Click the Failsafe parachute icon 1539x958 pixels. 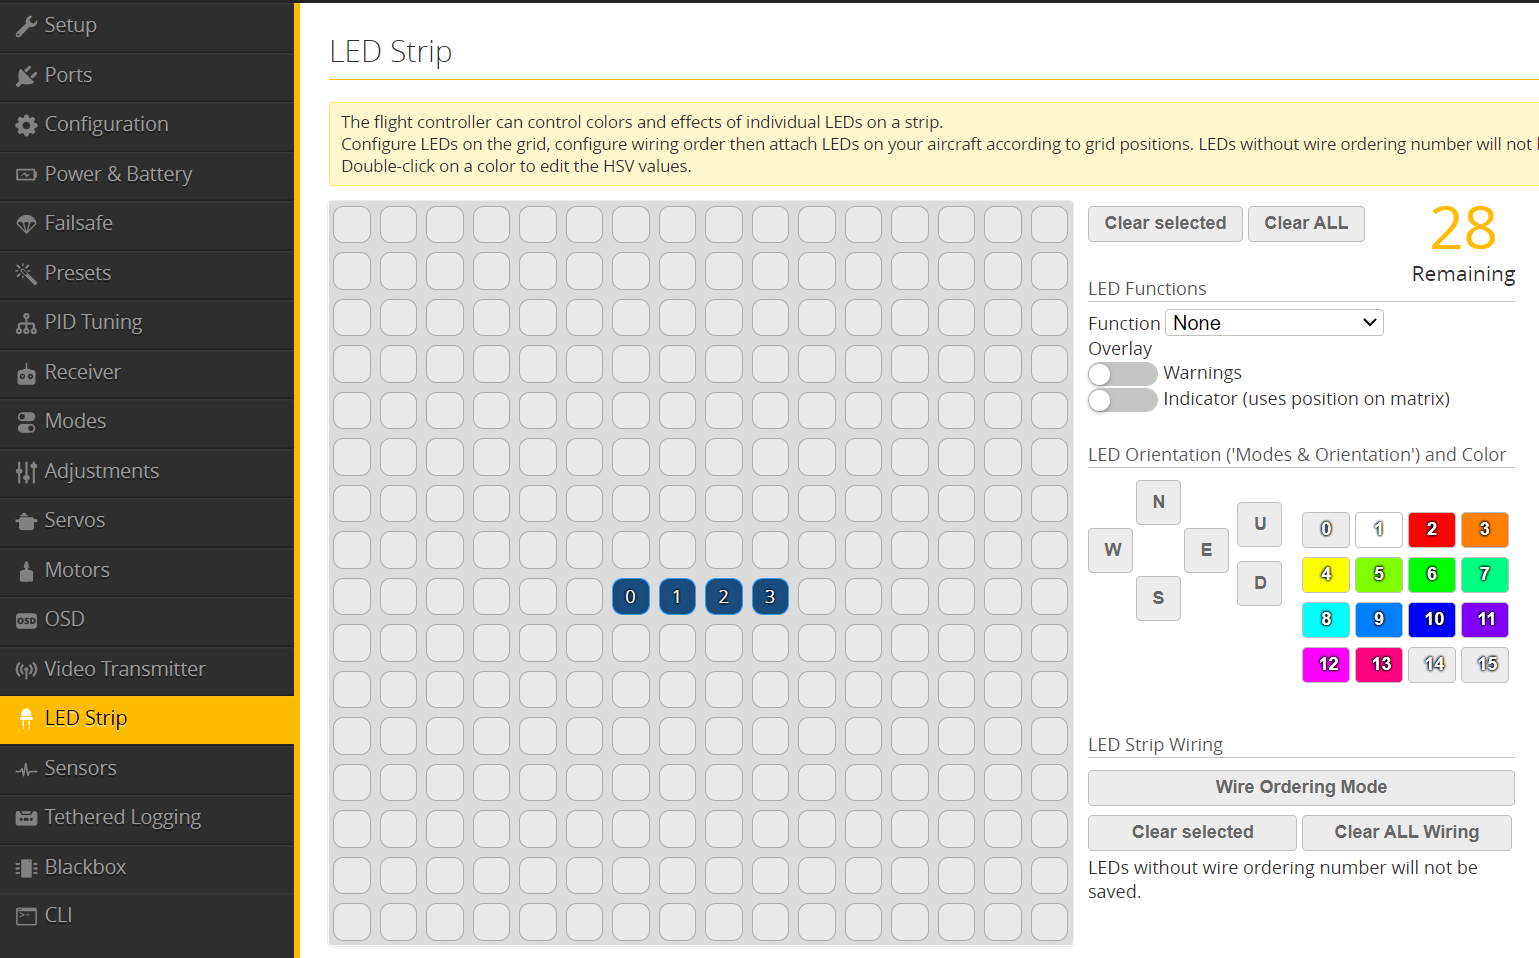pyautogui.click(x=26, y=224)
